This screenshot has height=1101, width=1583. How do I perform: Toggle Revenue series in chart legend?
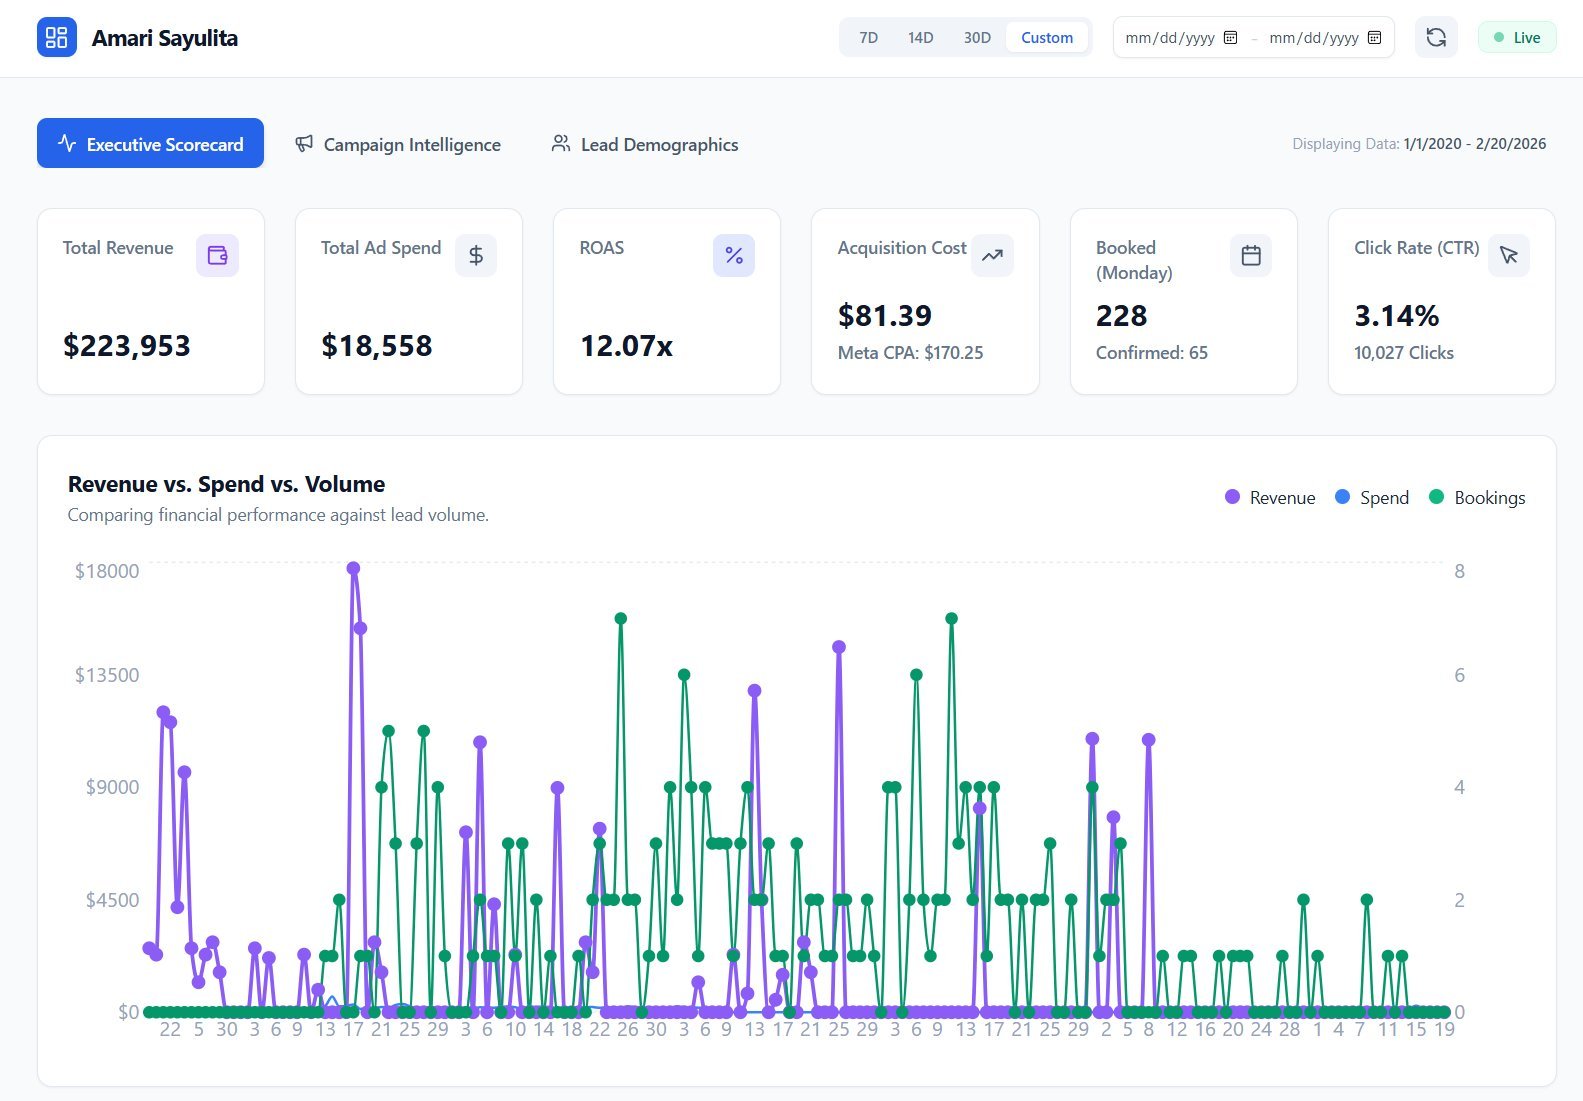[x=1270, y=498]
